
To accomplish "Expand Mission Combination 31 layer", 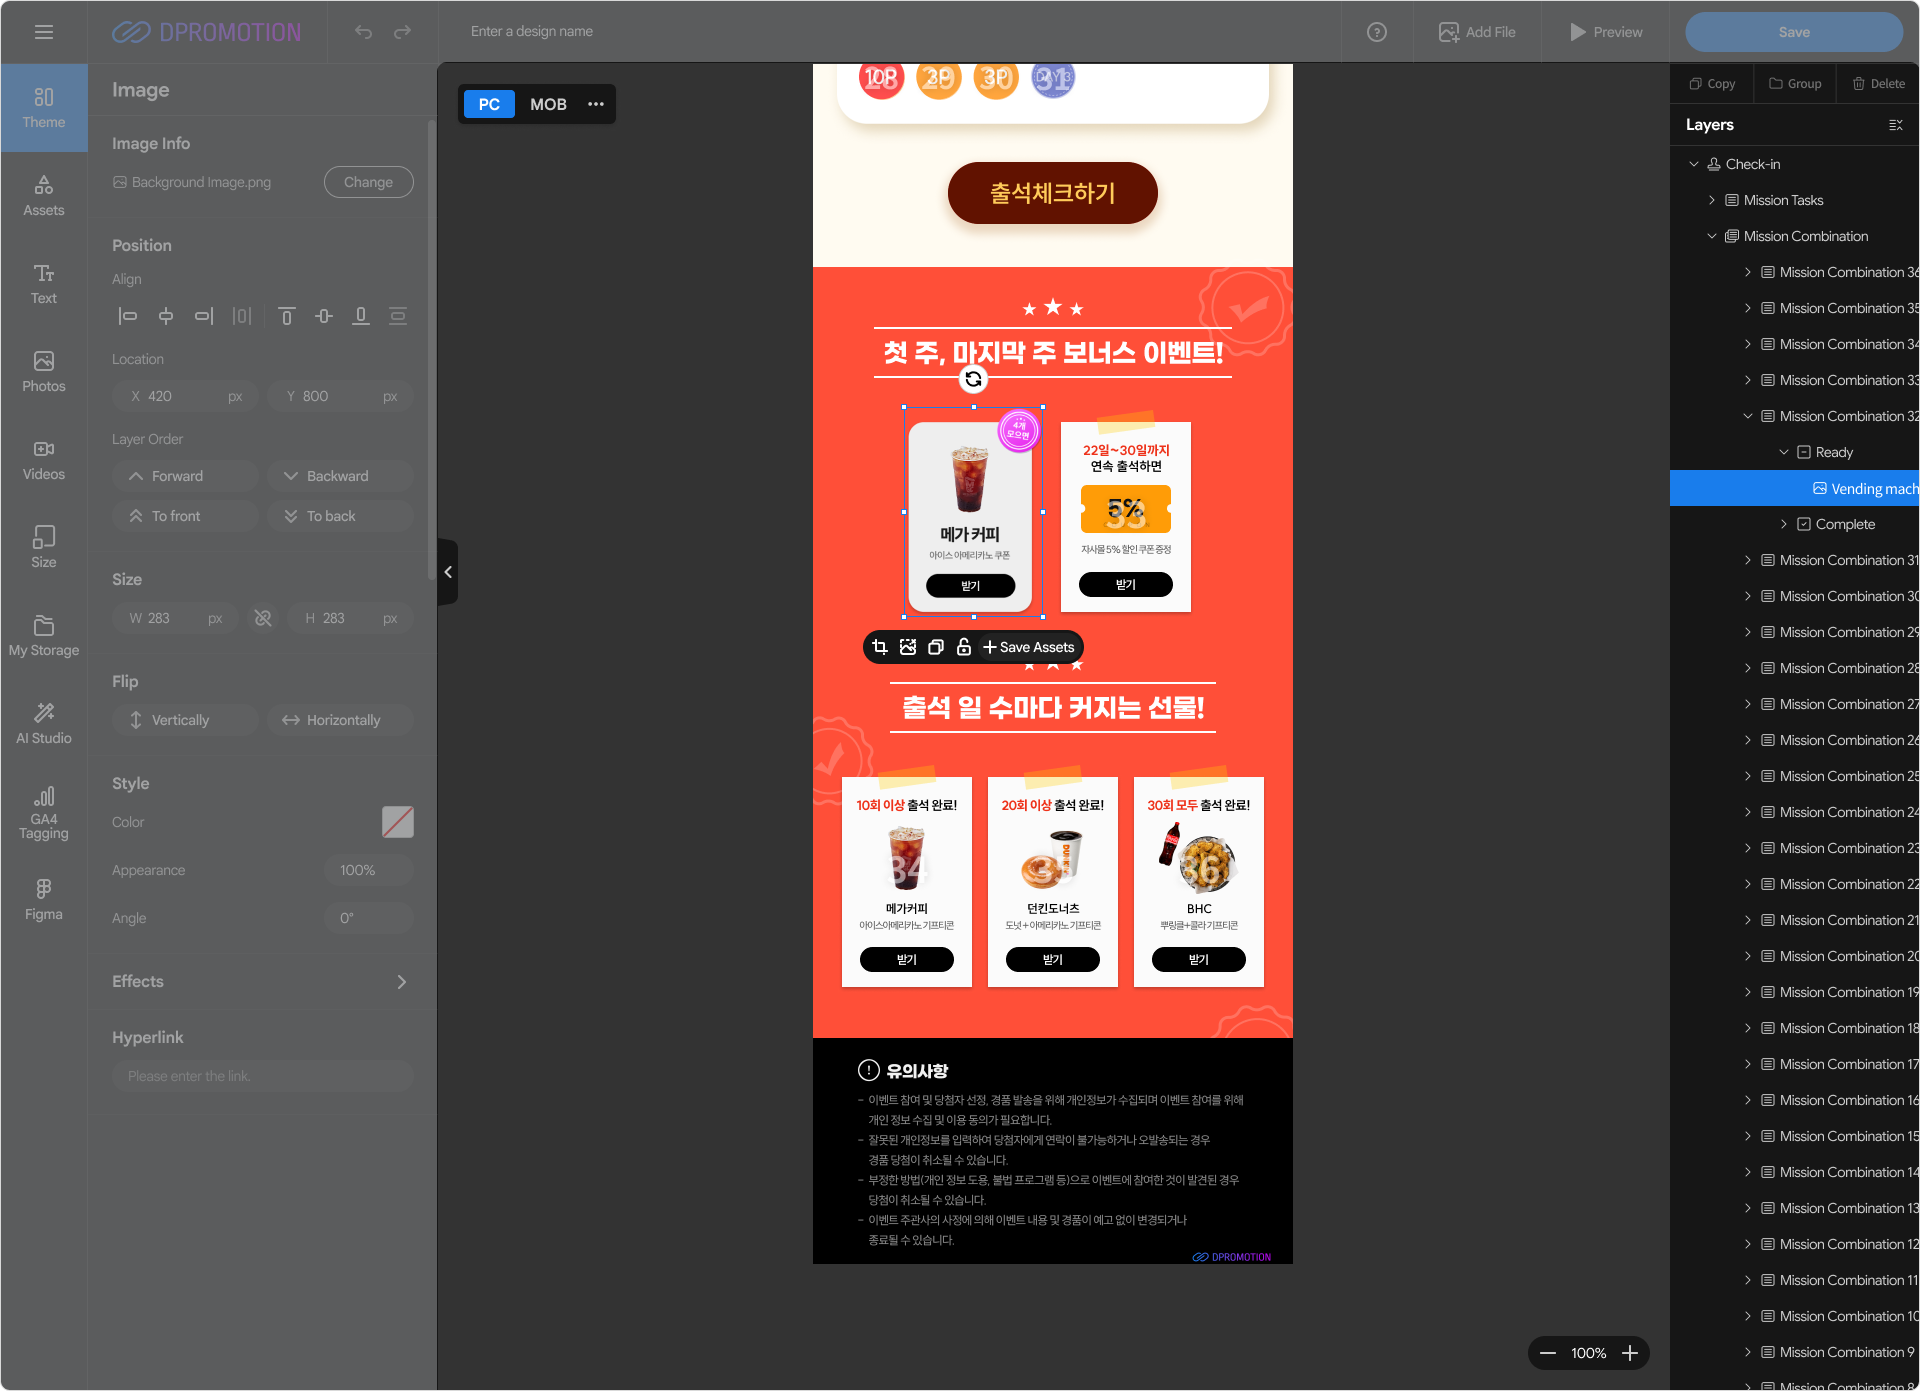I will coord(1748,560).
